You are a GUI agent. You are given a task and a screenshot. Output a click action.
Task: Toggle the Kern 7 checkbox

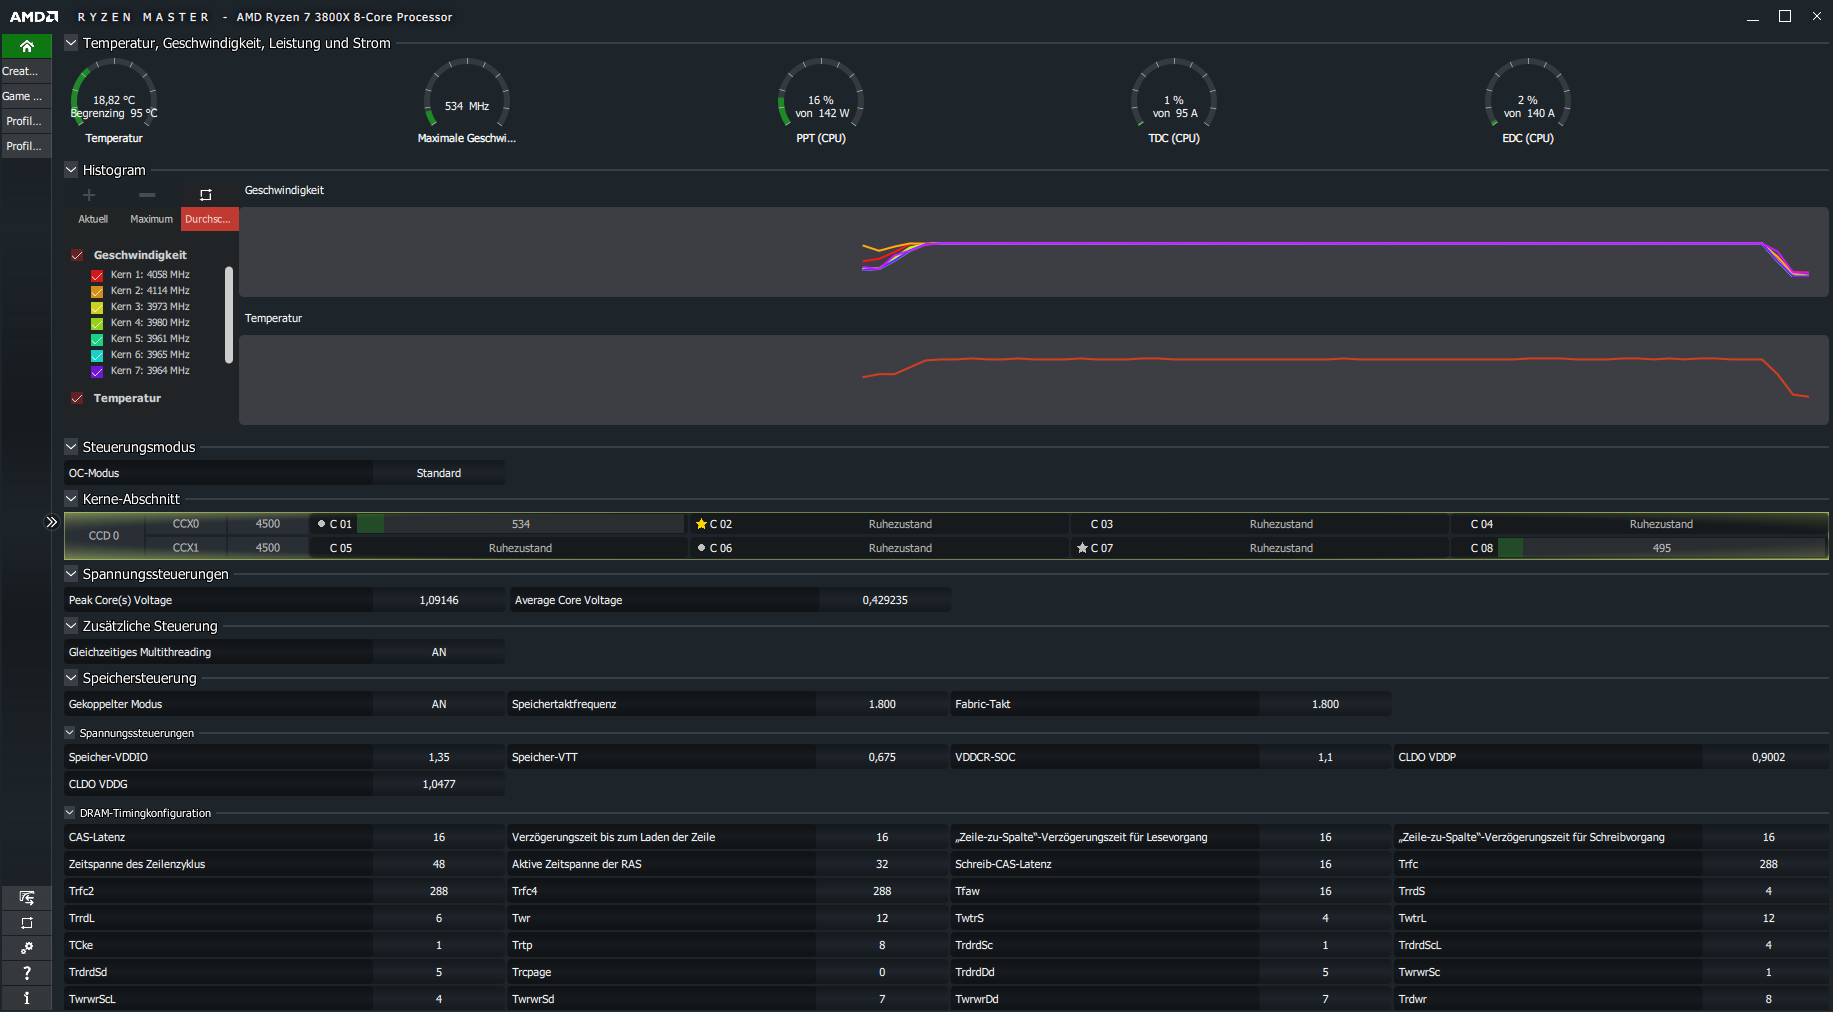[97, 371]
